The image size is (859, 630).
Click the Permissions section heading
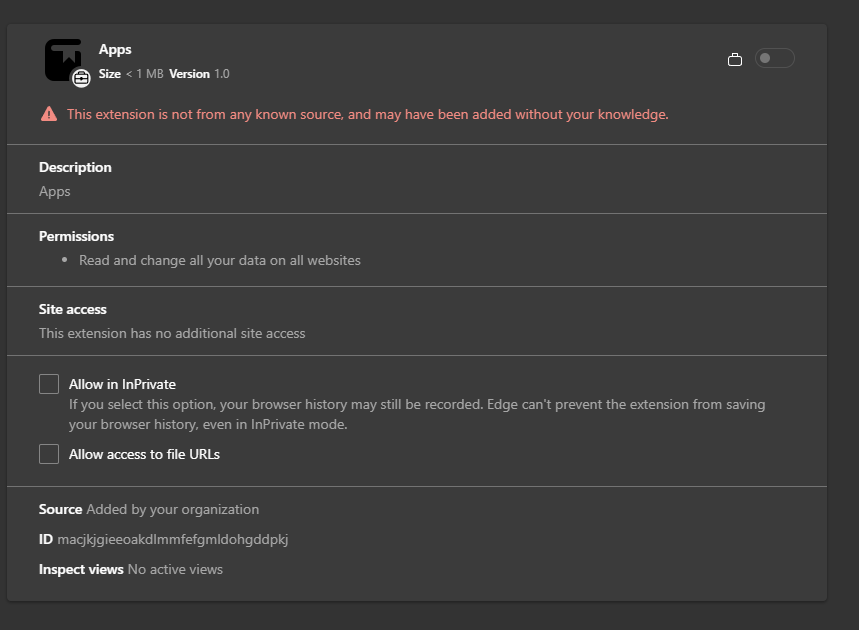(x=76, y=236)
